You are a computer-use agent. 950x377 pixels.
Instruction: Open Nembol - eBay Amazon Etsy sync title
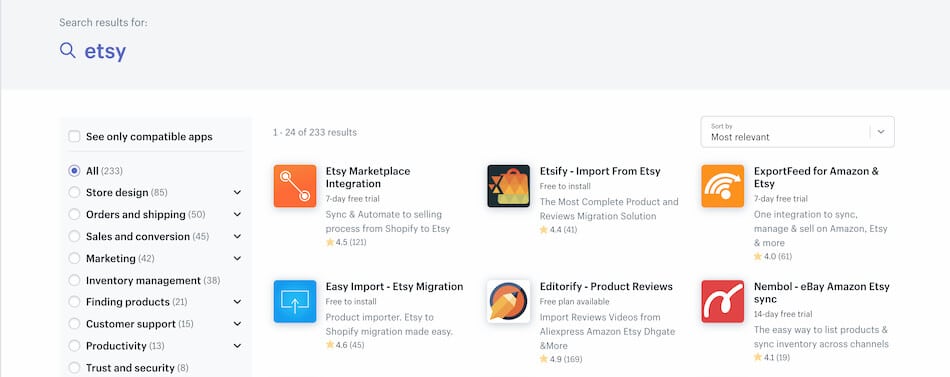pos(822,293)
